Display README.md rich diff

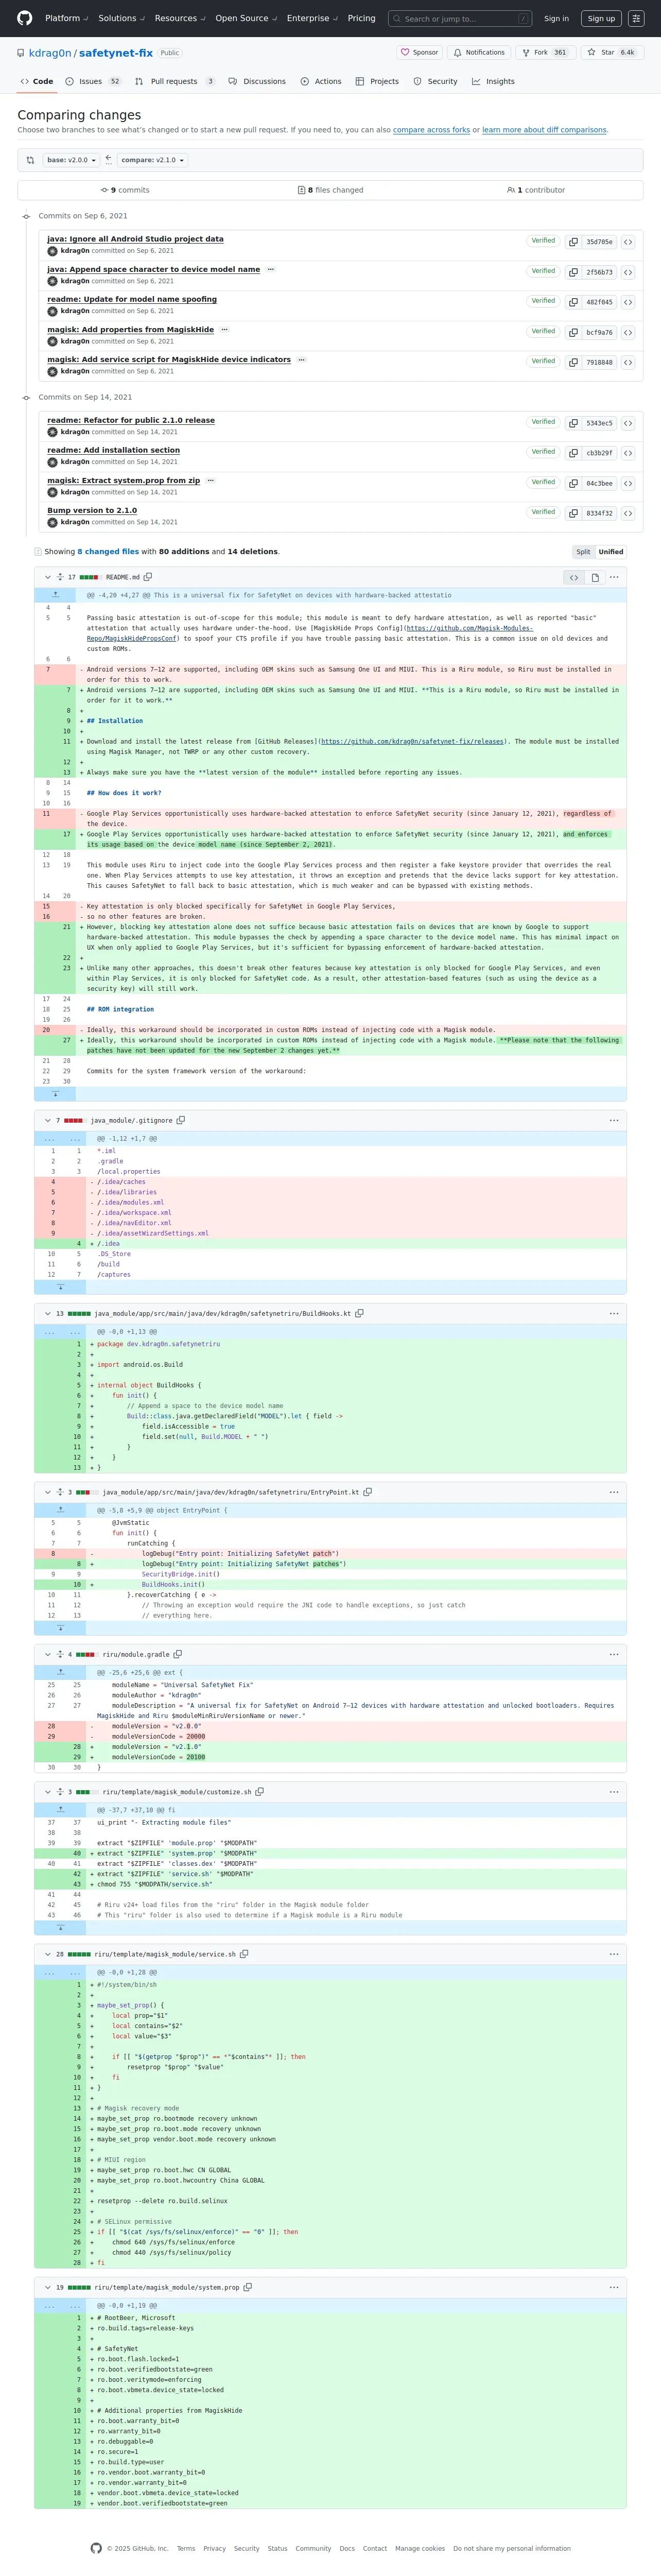tap(595, 577)
